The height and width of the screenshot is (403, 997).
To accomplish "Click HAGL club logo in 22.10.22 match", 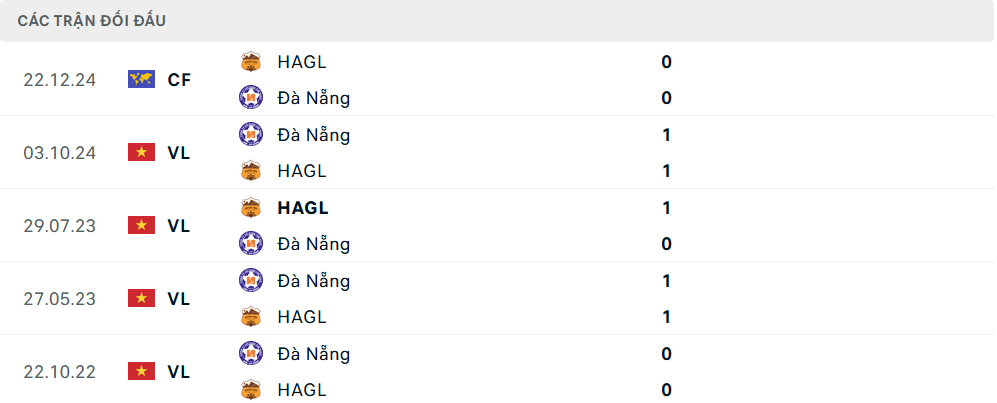I will 251,390.
